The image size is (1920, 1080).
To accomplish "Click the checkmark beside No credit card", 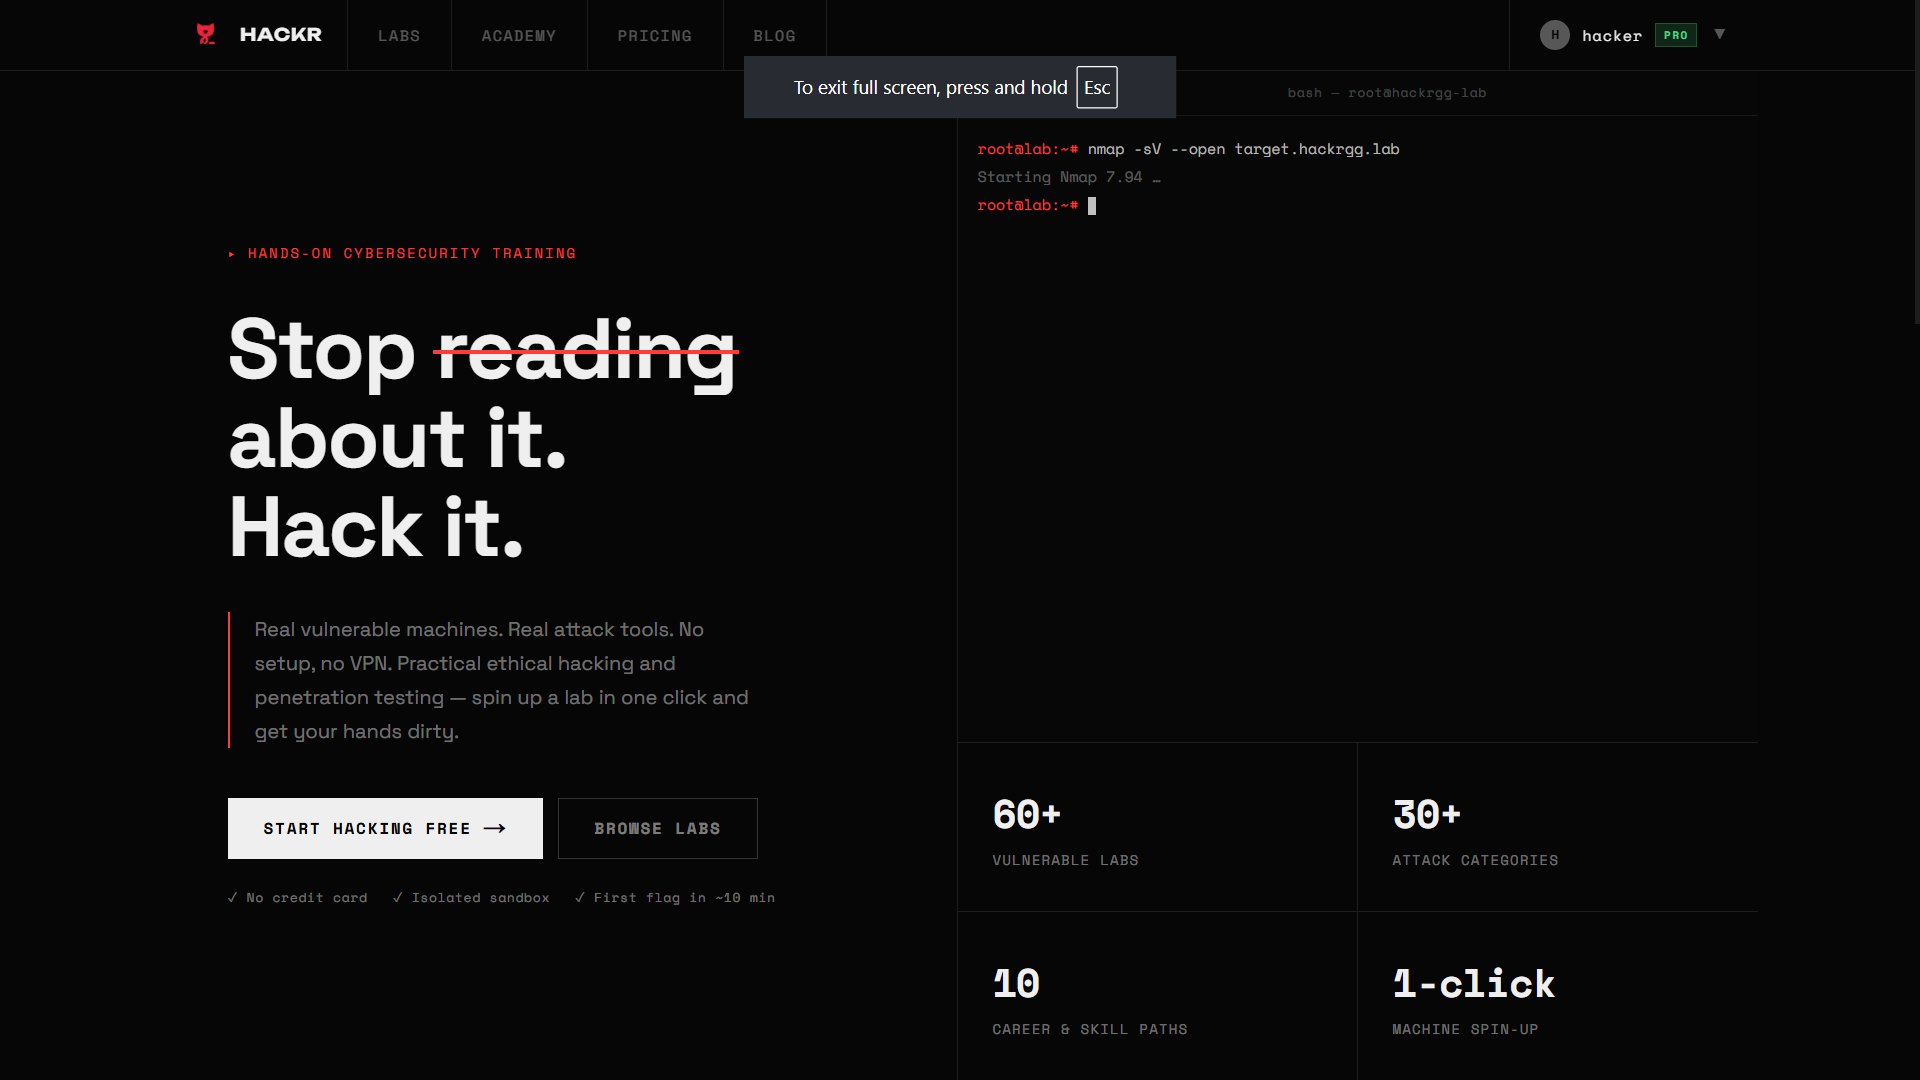I will click(233, 898).
